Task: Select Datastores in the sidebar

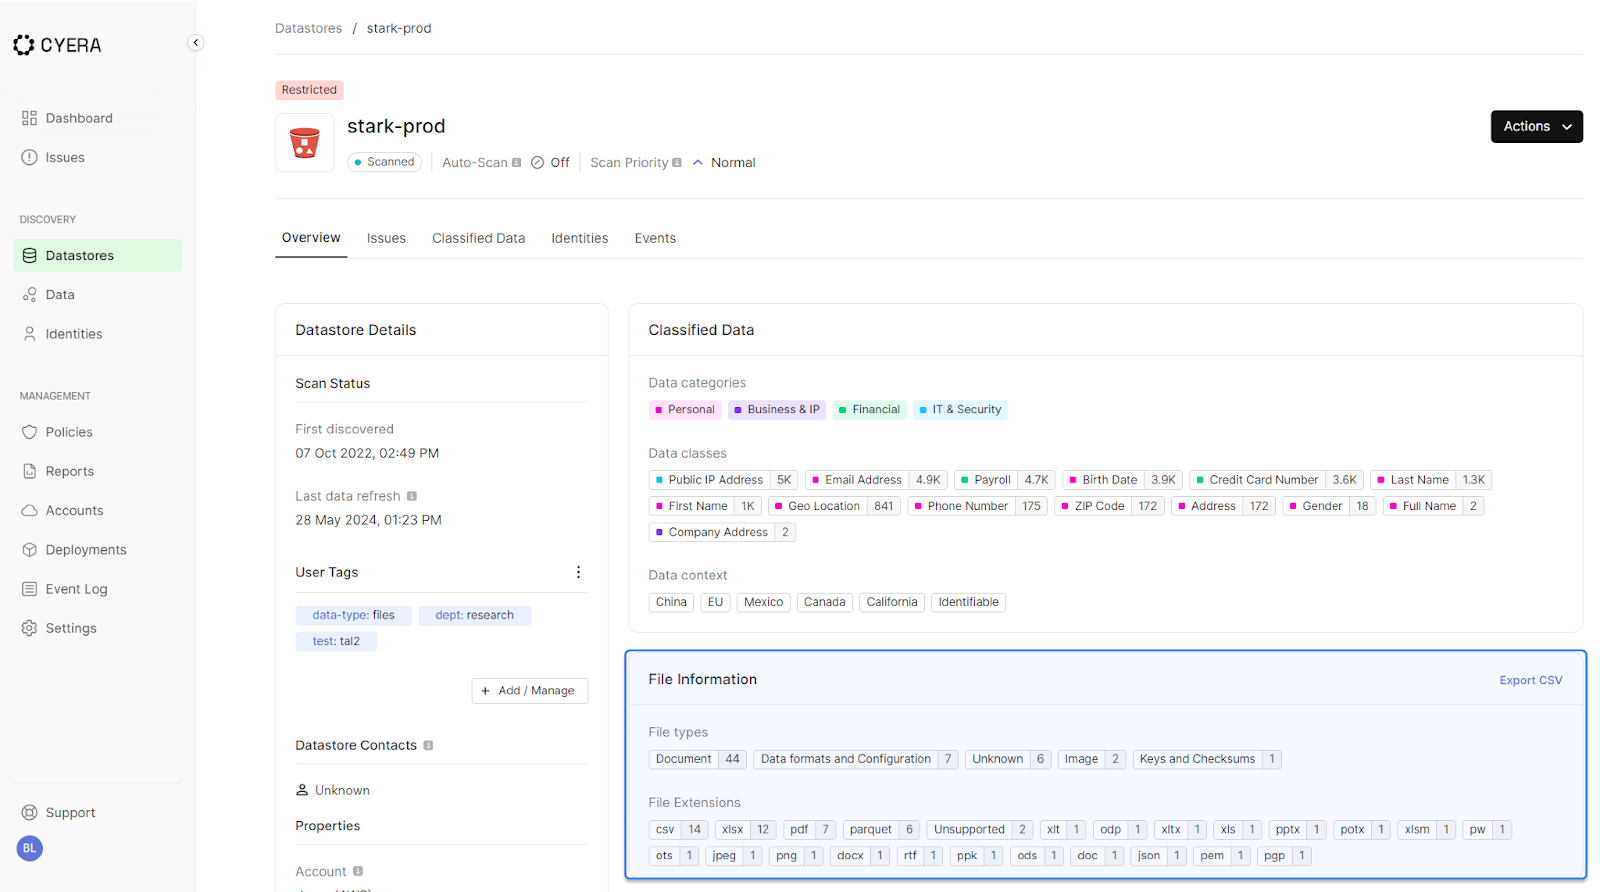Action: tap(97, 255)
